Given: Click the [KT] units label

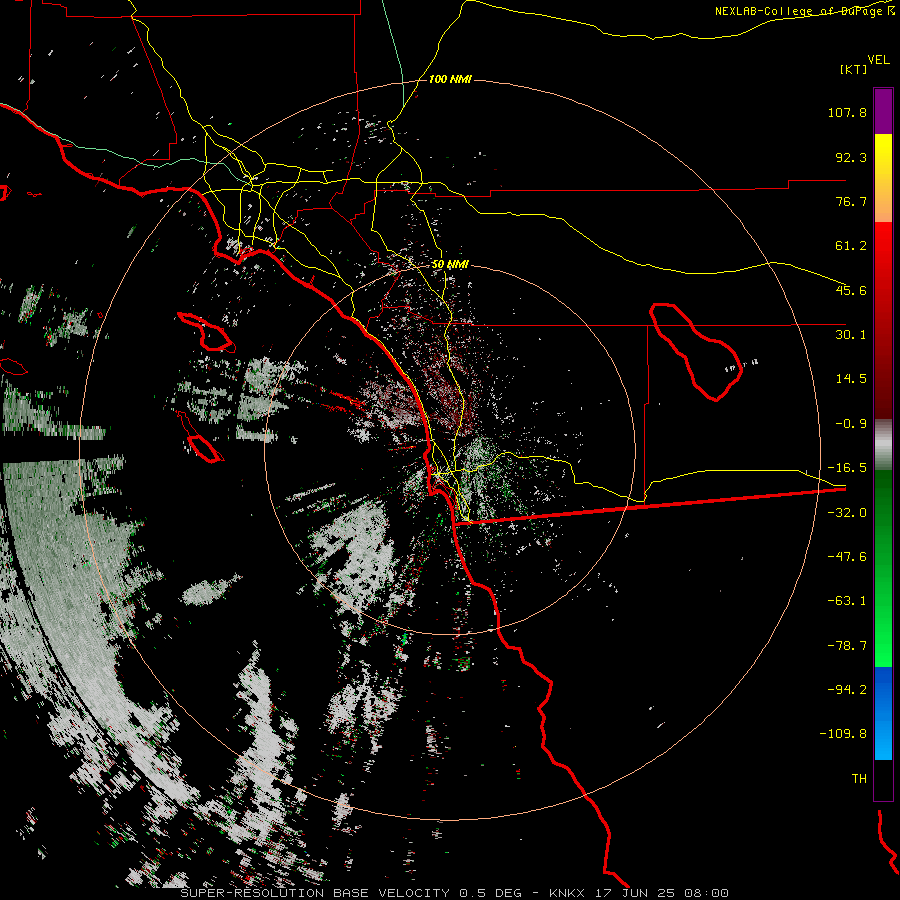Looking at the screenshot, I should [853, 69].
